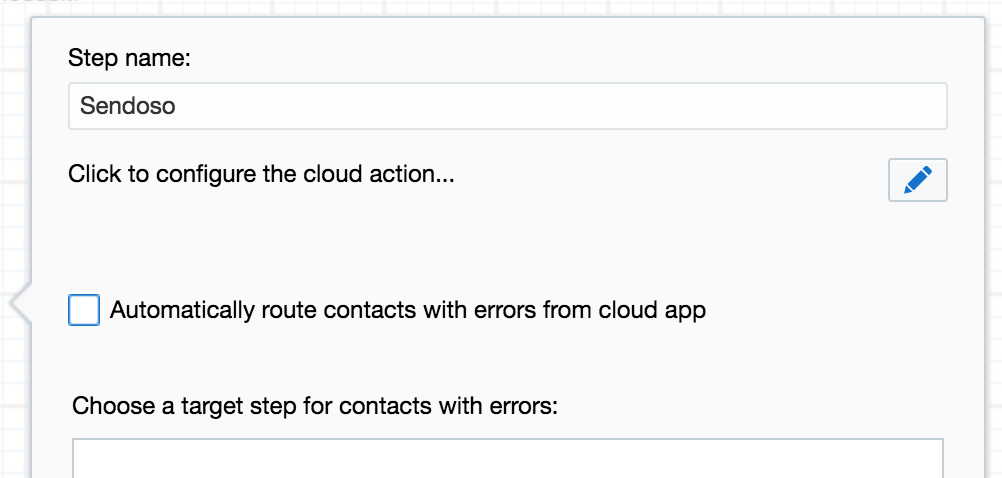1002x478 pixels.
Task: Click the canvas strip right of the panel
Action: (993, 250)
